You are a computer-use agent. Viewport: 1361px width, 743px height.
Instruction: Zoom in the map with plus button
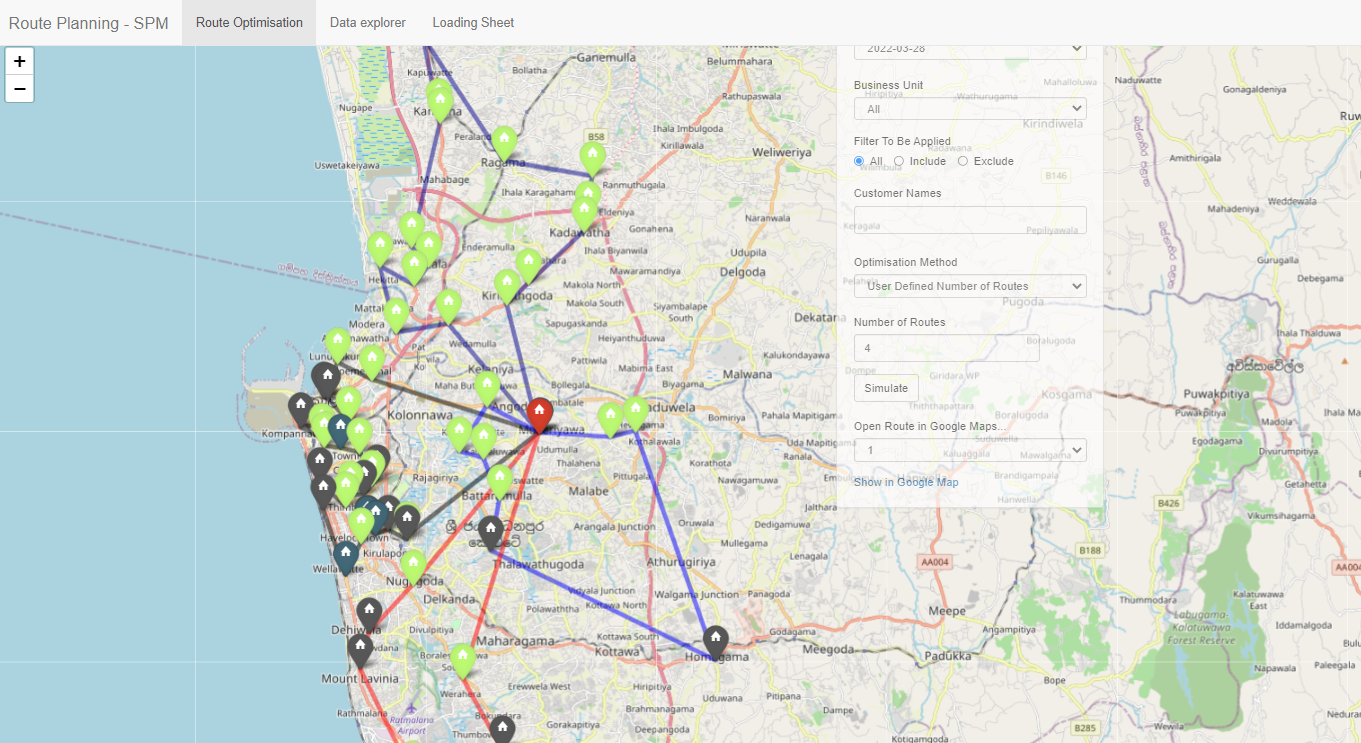tap(20, 61)
